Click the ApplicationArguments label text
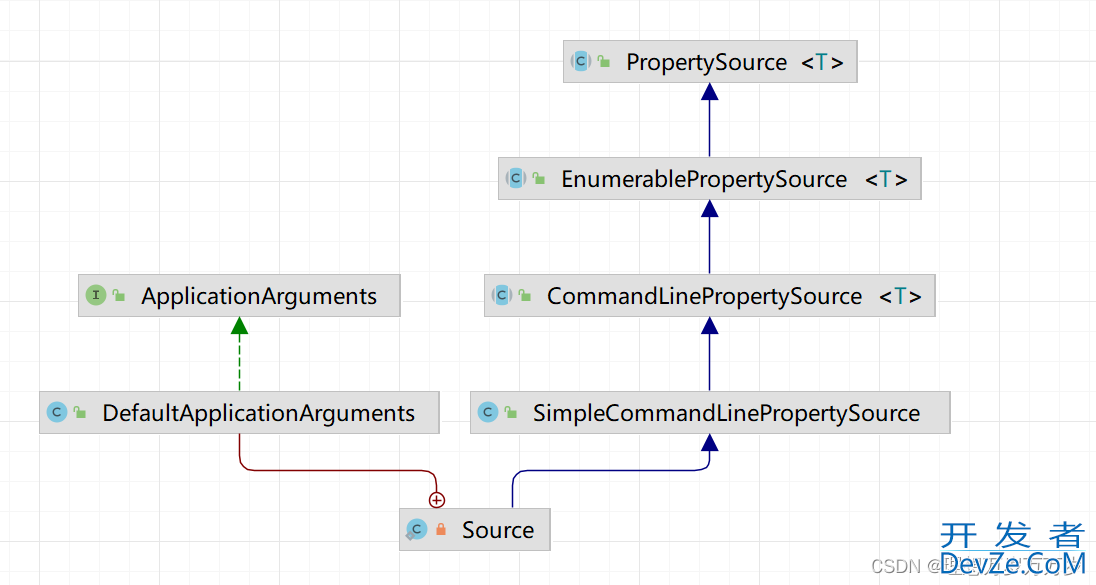Image resolution: width=1096 pixels, height=585 pixels. [x=259, y=296]
